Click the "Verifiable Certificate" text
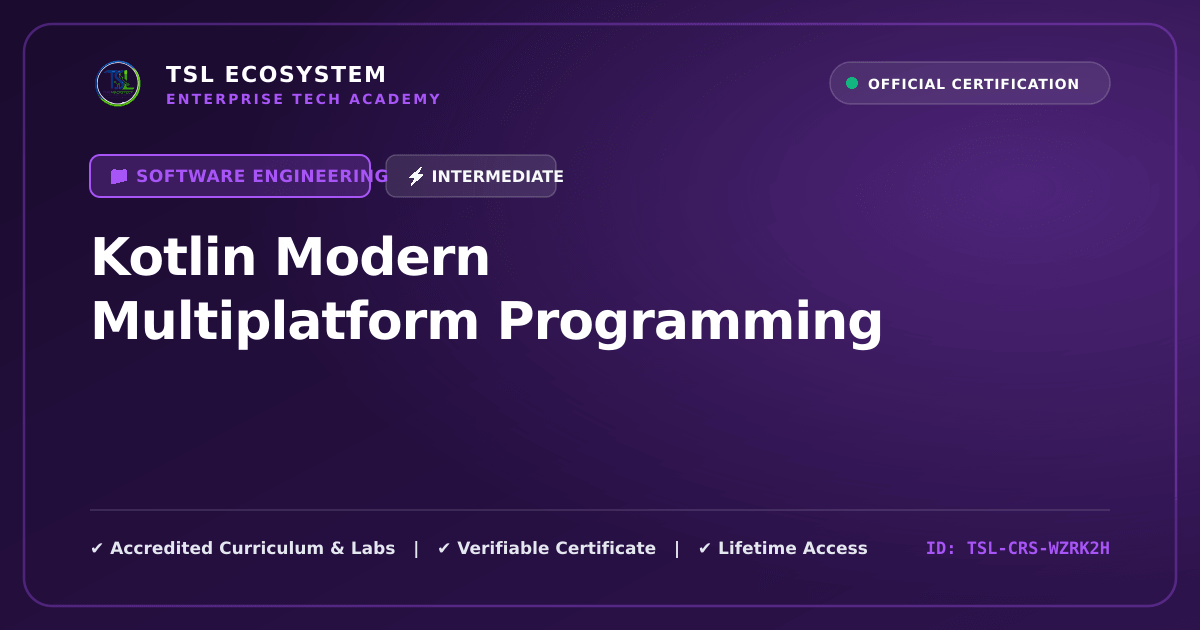The image size is (1200, 630). (x=556, y=548)
